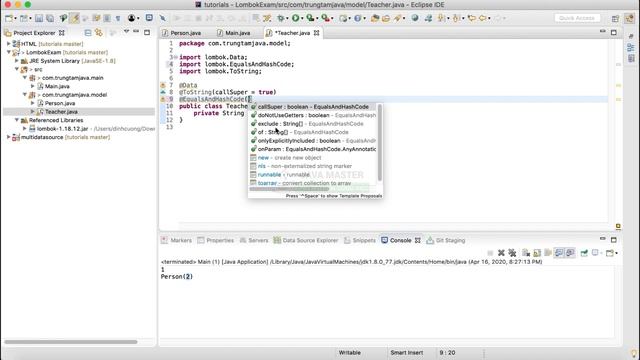This screenshot has width=640, height=360.
Task: Choose 'nls - non-externalized string marker' template
Action: tap(313, 167)
